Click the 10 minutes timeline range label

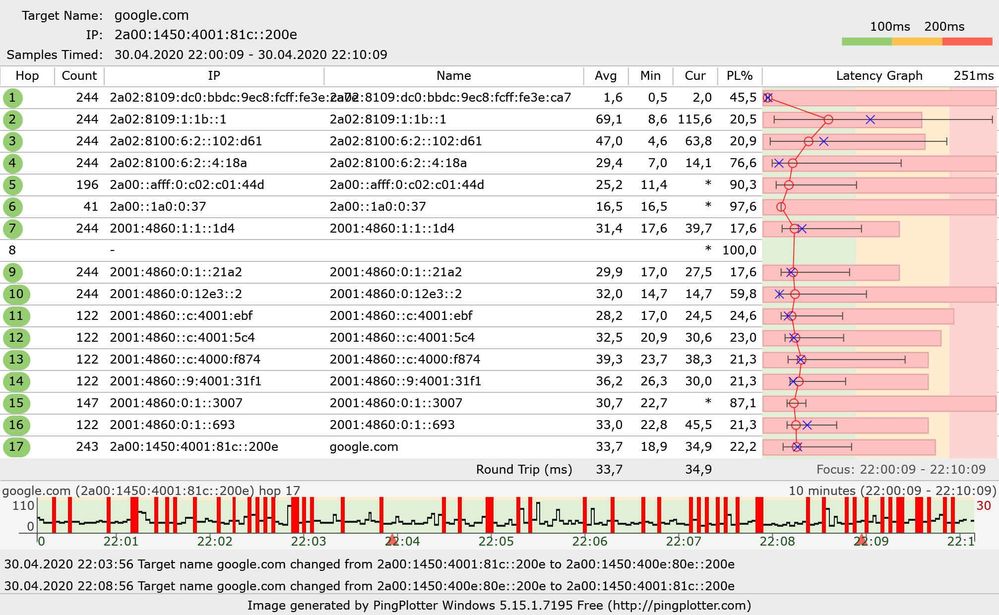pyautogui.click(x=892, y=491)
